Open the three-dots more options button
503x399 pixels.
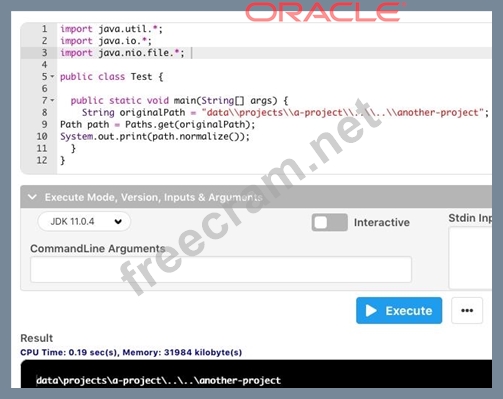pyautogui.click(x=467, y=310)
